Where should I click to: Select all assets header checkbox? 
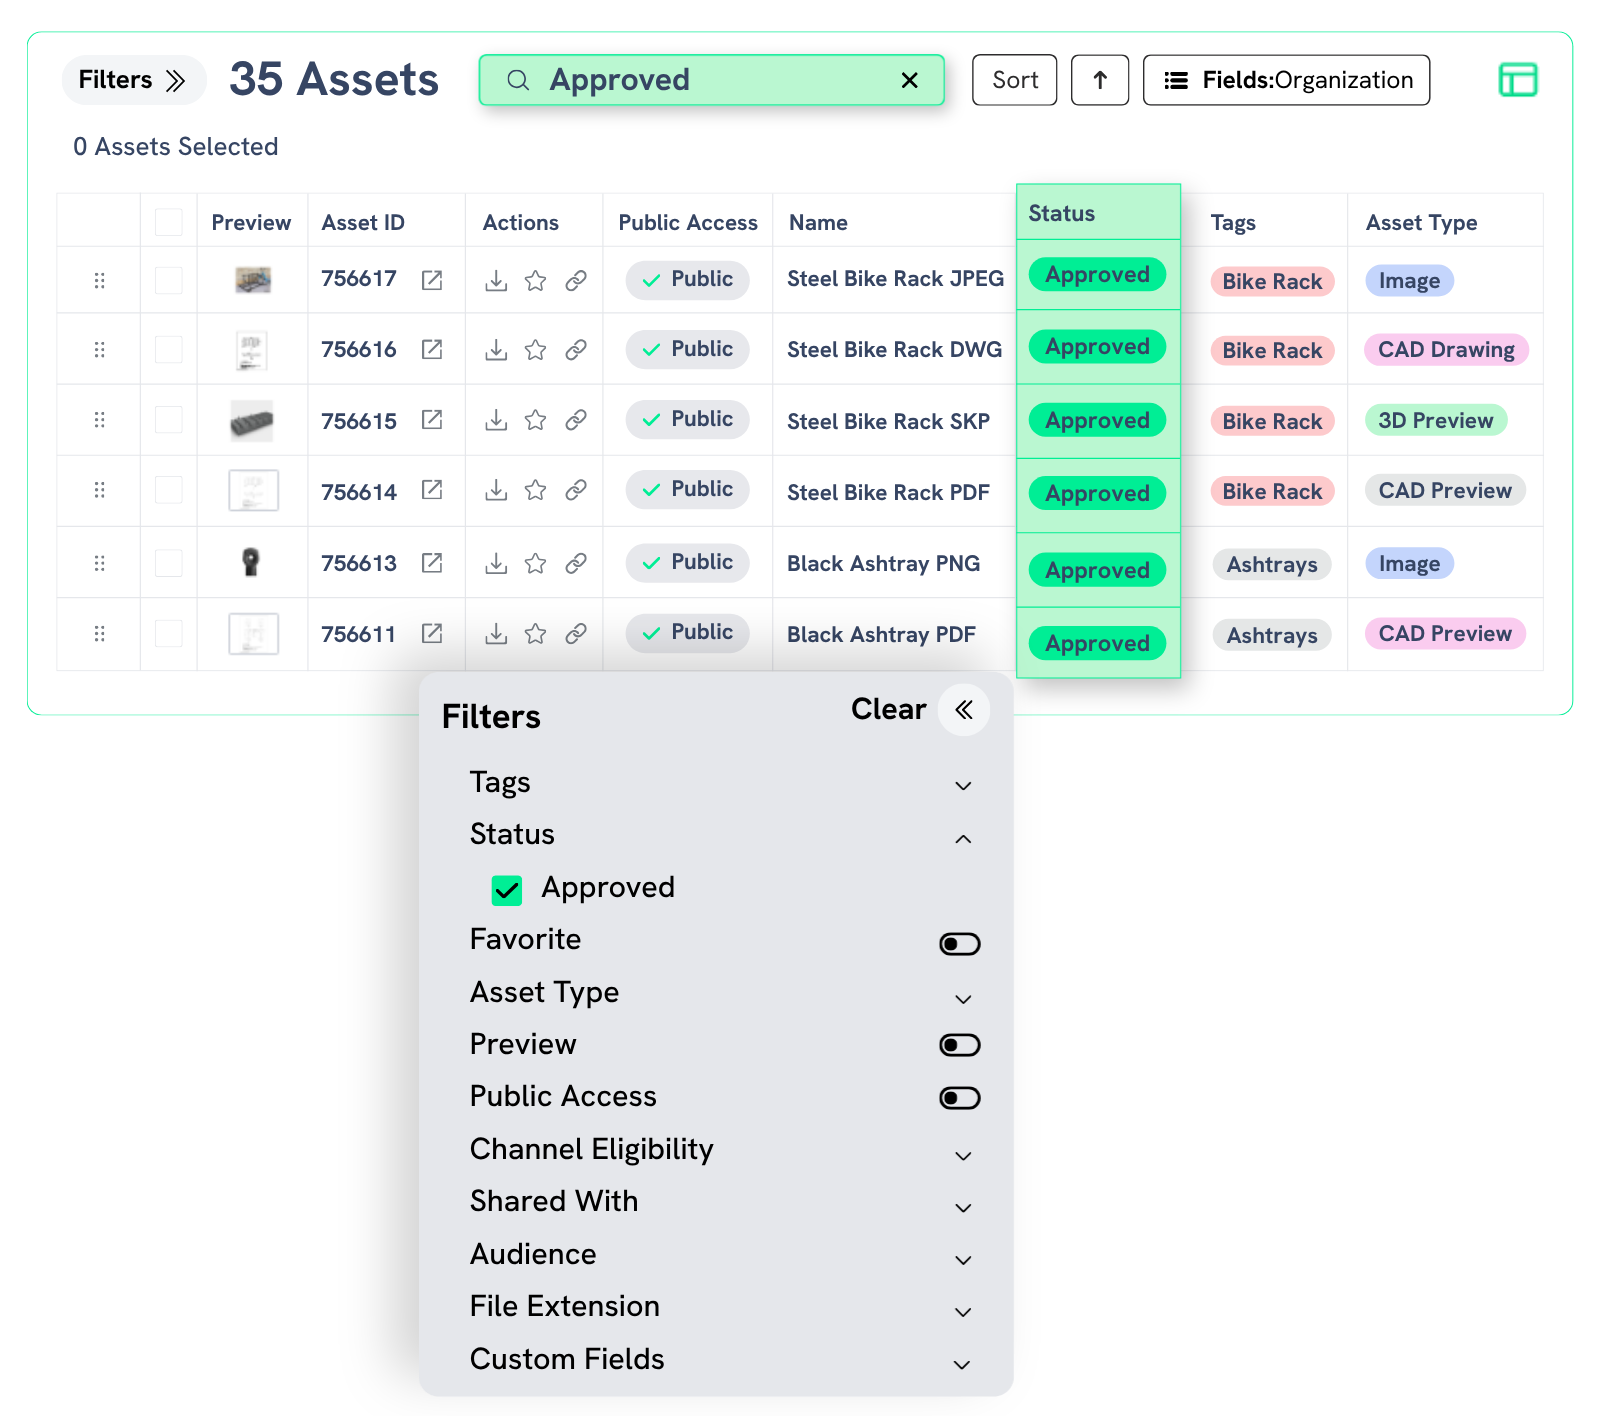[169, 222]
